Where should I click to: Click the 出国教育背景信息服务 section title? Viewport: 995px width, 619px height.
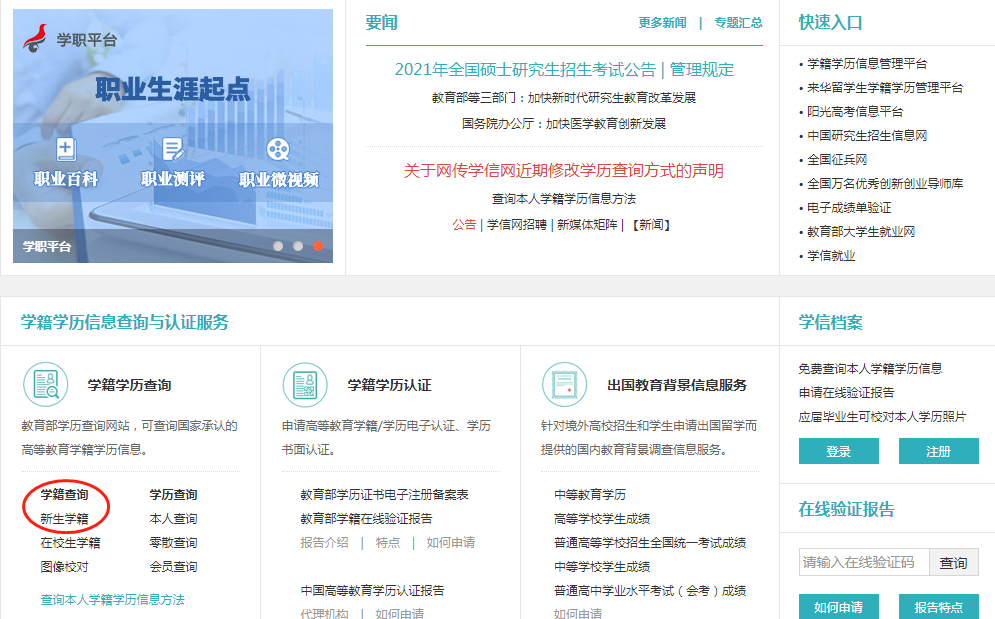click(677, 385)
